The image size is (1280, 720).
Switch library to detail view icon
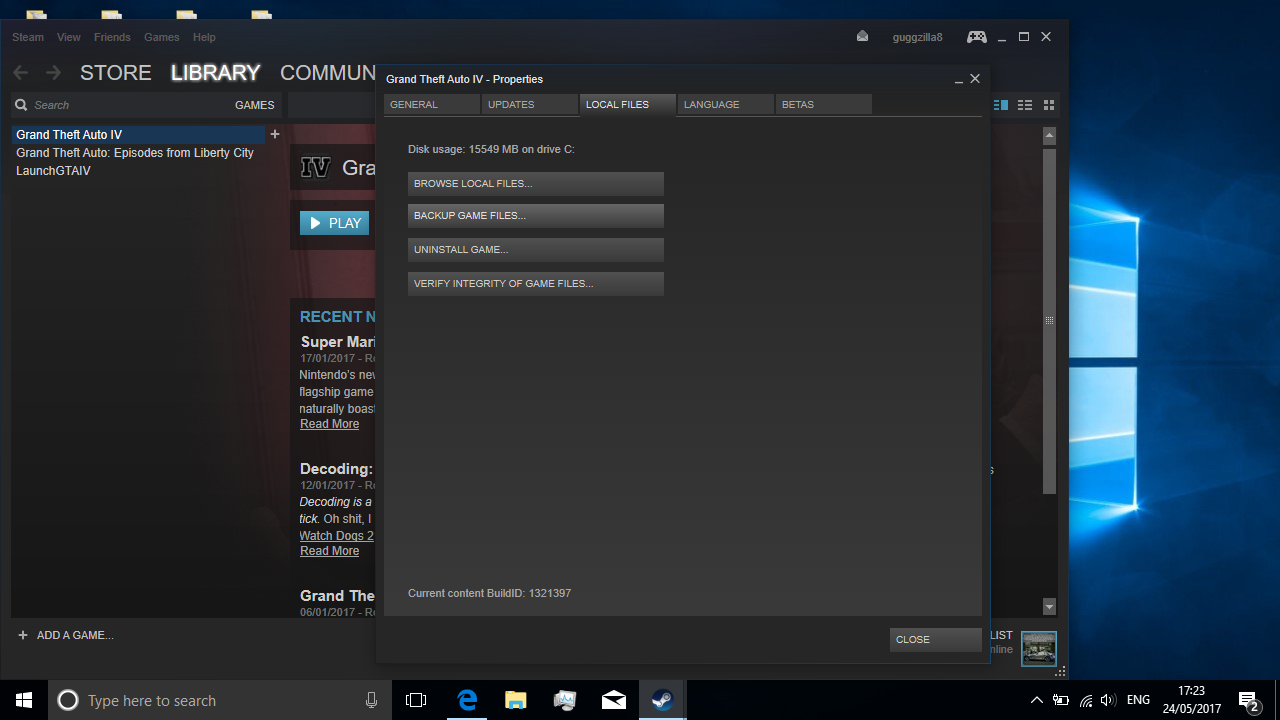coord(1001,105)
